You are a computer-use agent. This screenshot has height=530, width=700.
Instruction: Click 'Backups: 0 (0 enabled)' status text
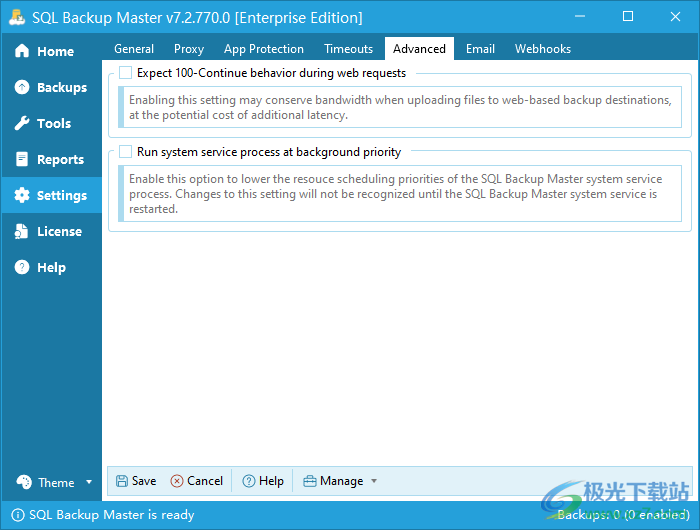pos(624,515)
